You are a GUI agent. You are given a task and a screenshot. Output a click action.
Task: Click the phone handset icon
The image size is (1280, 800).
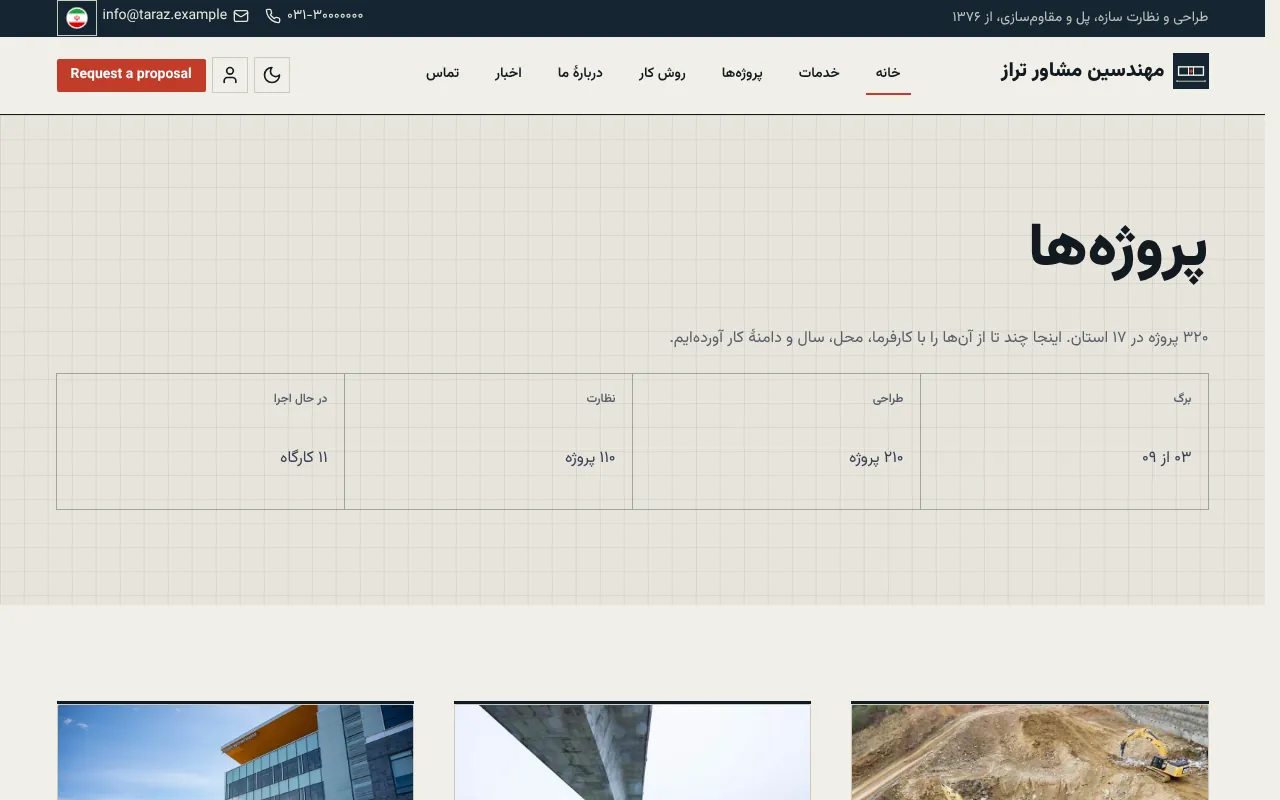tap(273, 16)
